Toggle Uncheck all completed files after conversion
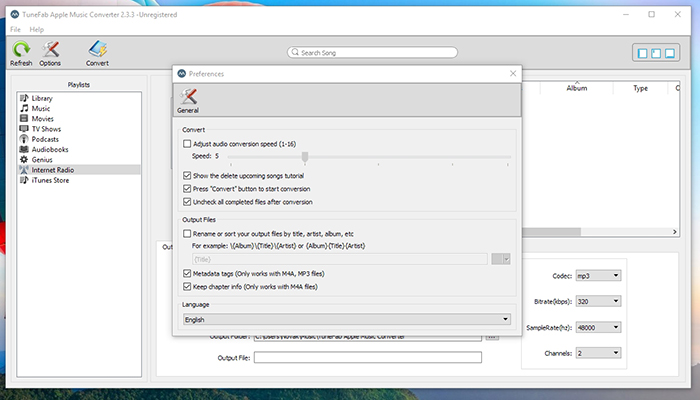Viewport: 700px width, 400px height. [x=187, y=201]
